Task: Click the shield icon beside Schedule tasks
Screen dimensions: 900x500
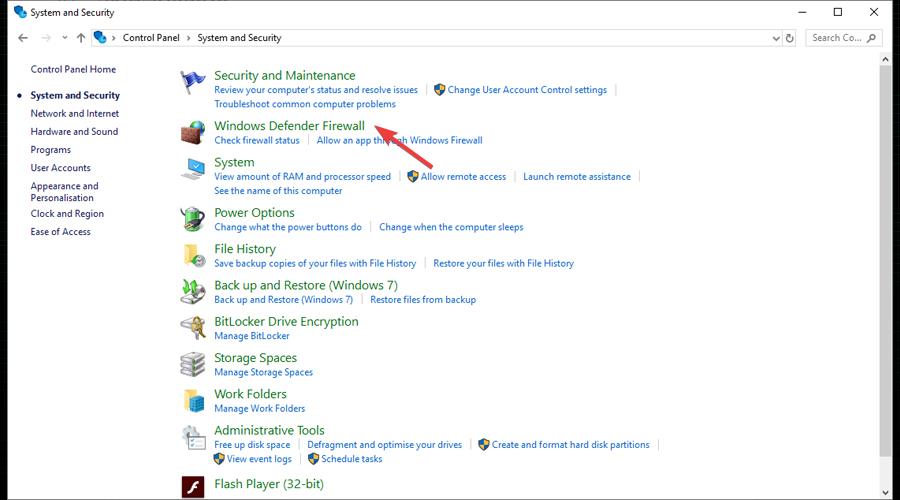Action: tap(313, 459)
